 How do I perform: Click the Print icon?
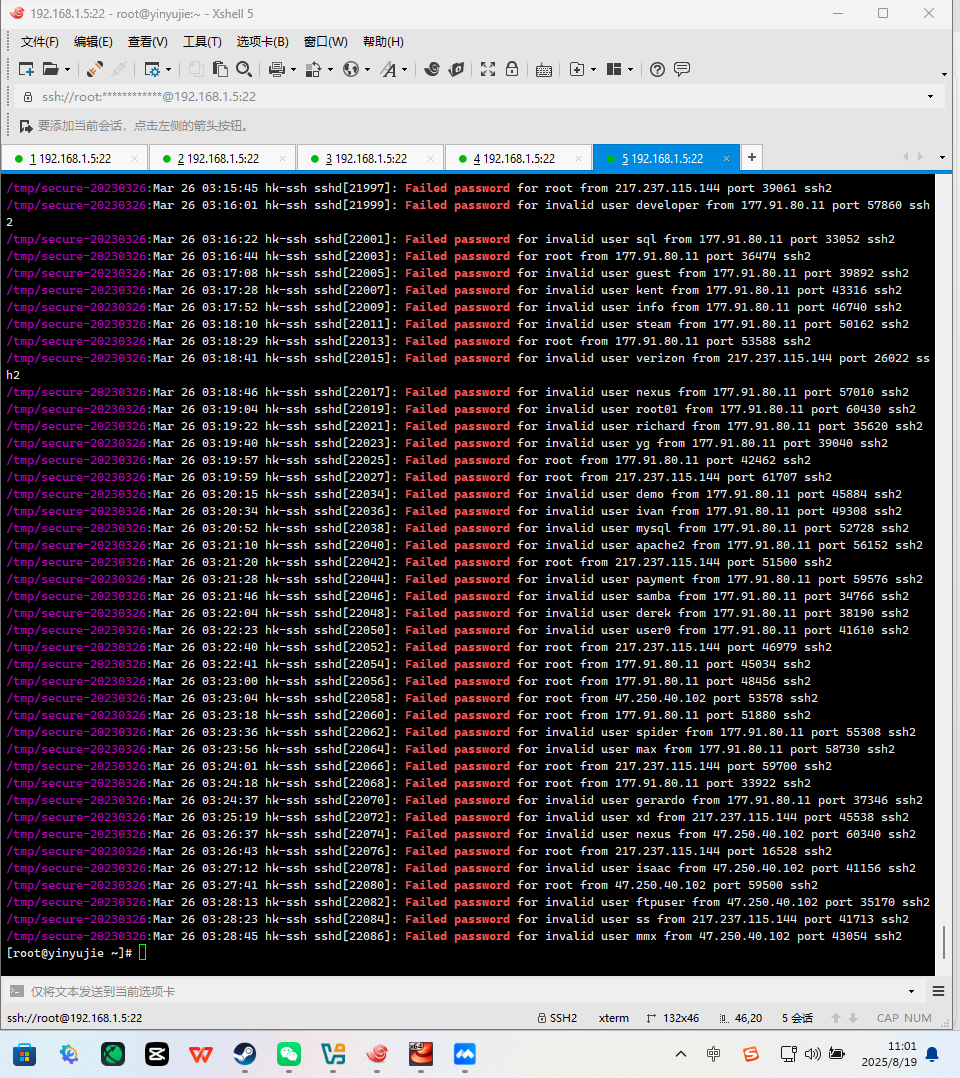(x=276, y=69)
